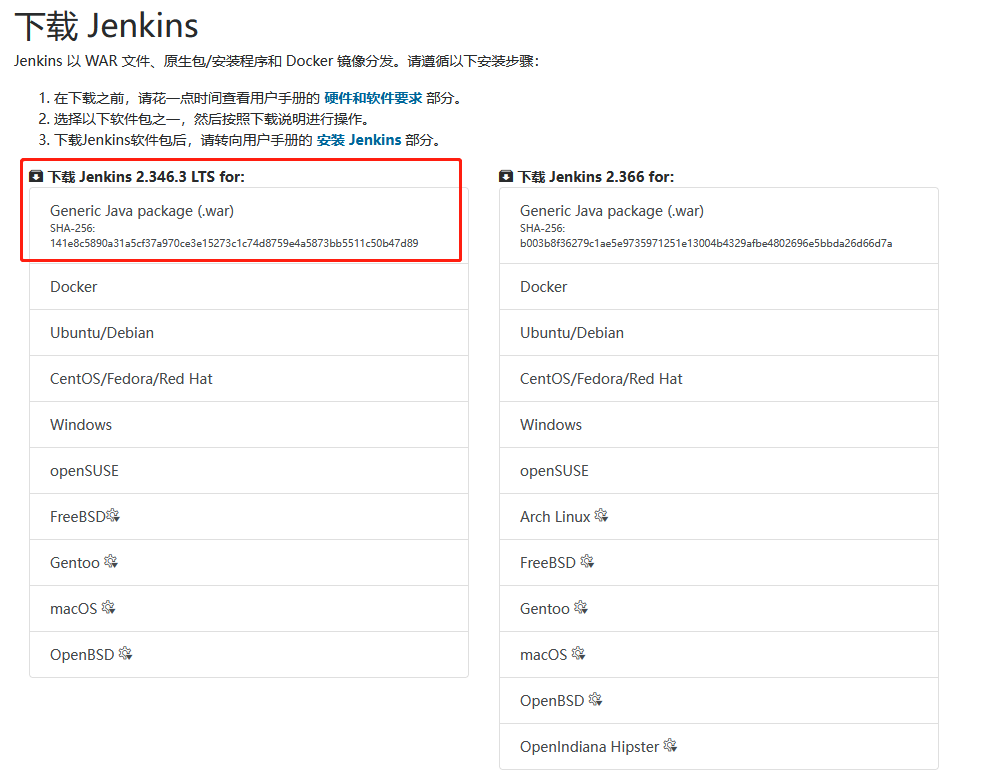The height and width of the screenshot is (773, 993).
Task: Click the gear icon next to LTS FreeBSD
Action: pyautogui.click(x=113, y=515)
